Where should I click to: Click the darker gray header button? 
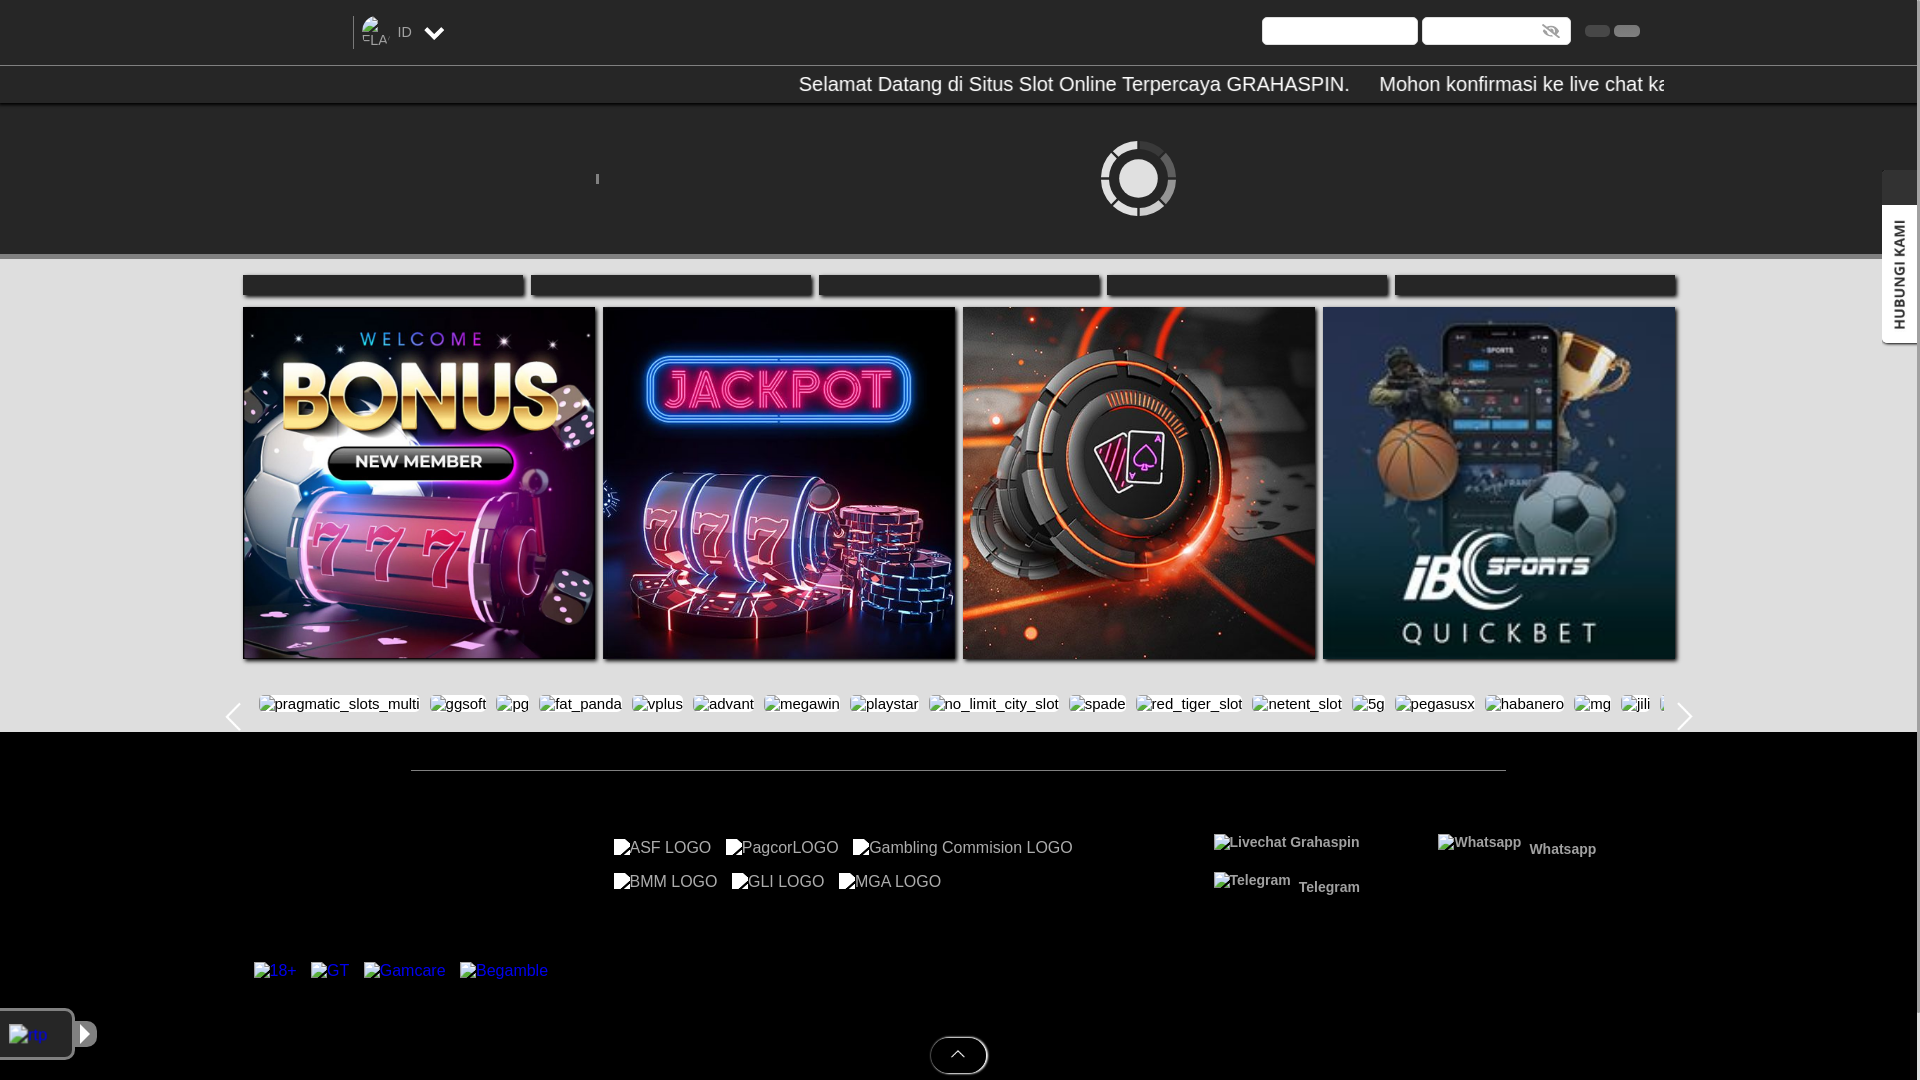tap(1598, 31)
